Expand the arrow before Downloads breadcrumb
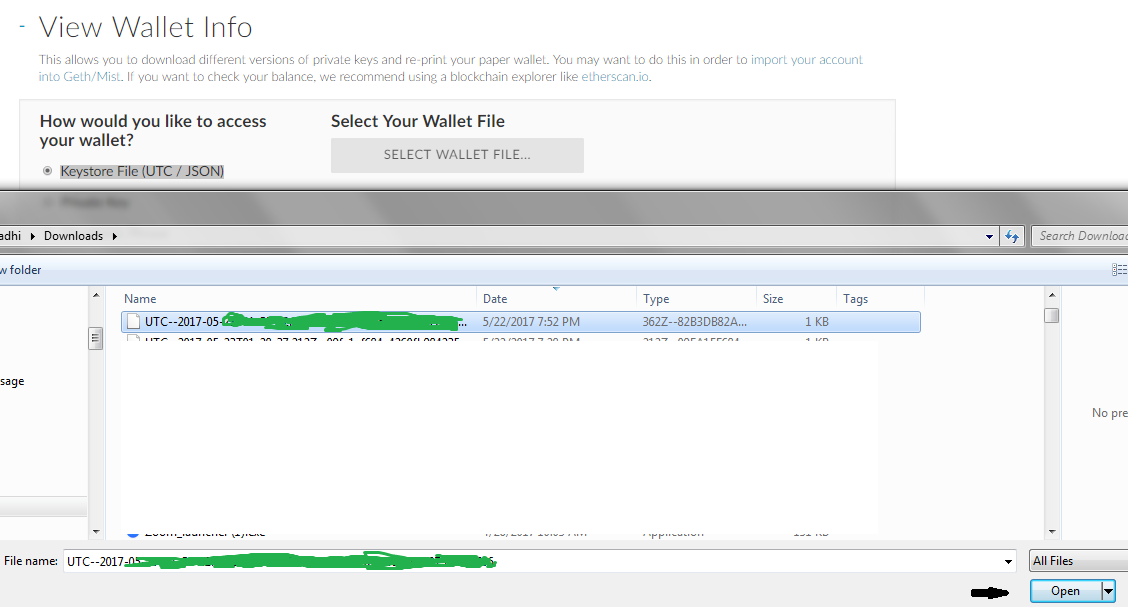1128x607 pixels. [32, 236]
